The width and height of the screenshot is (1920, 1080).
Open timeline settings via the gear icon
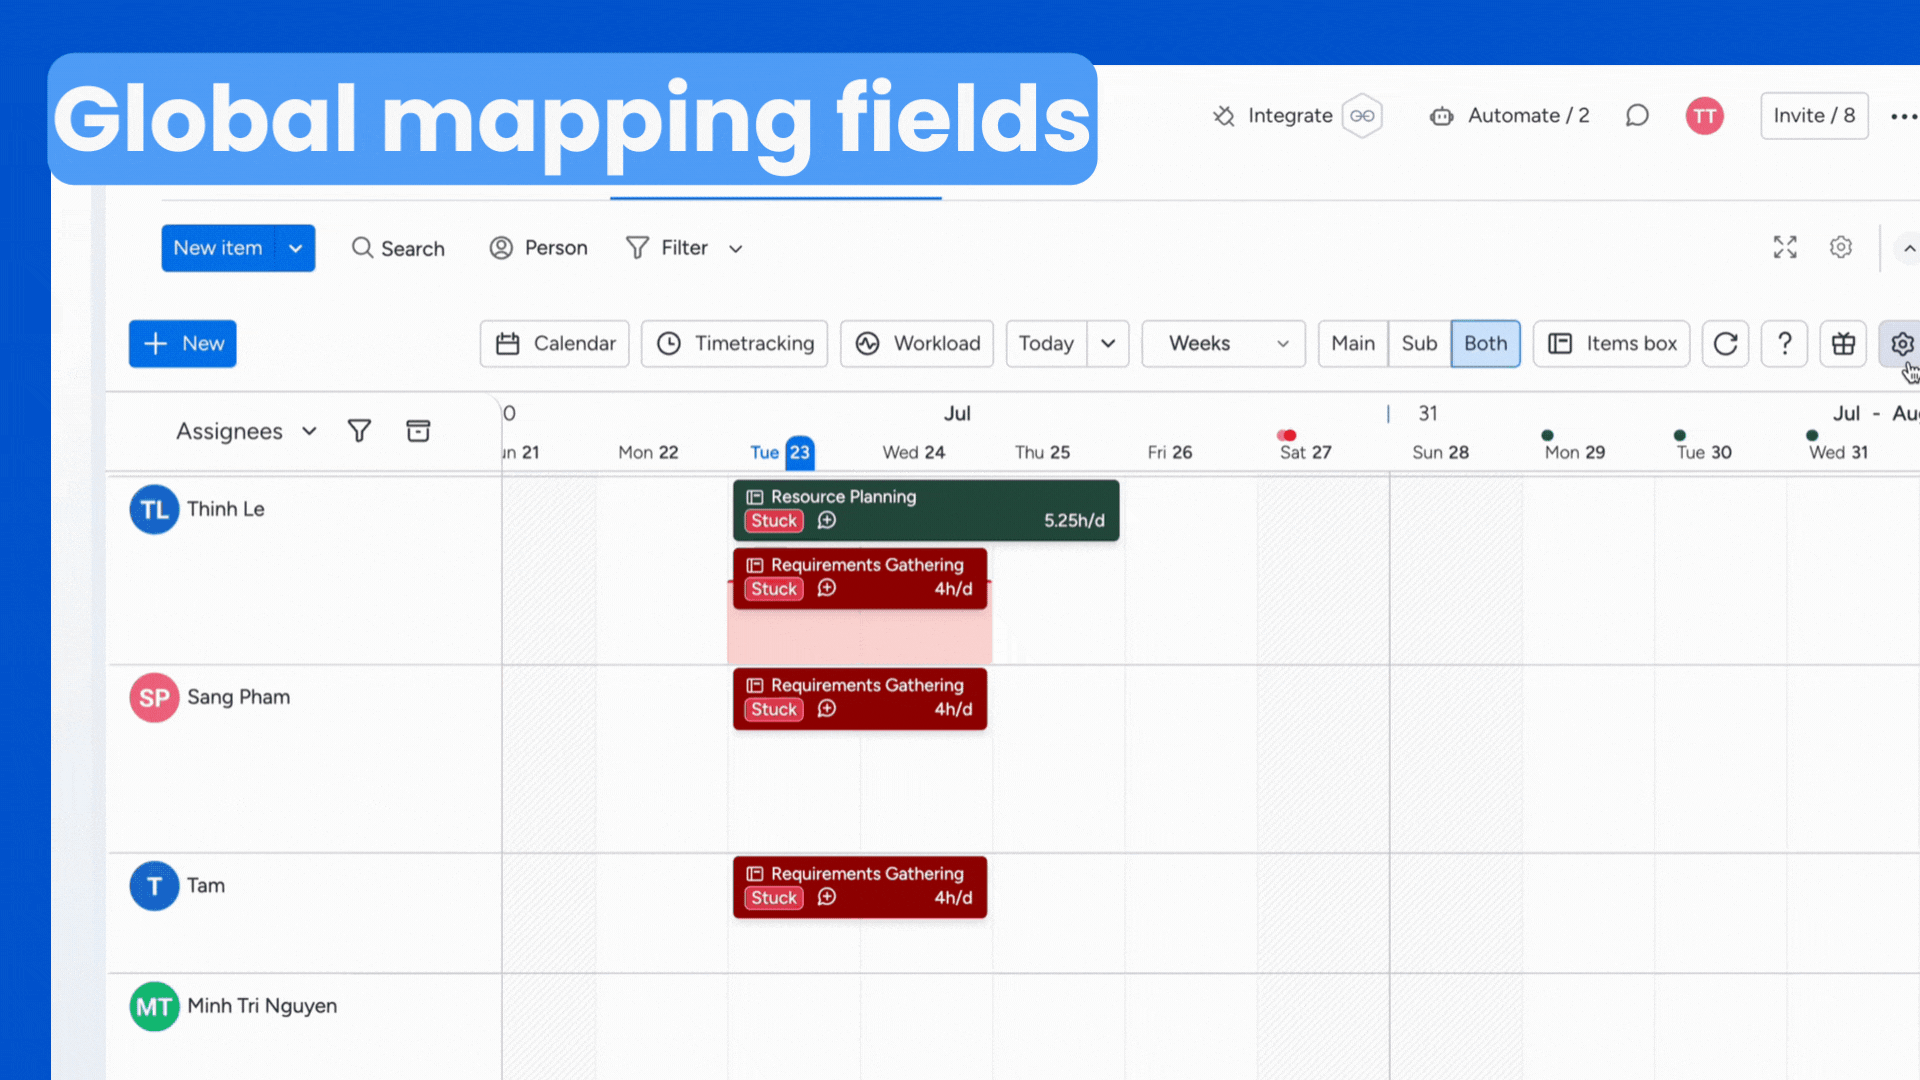coord(1900,343)
